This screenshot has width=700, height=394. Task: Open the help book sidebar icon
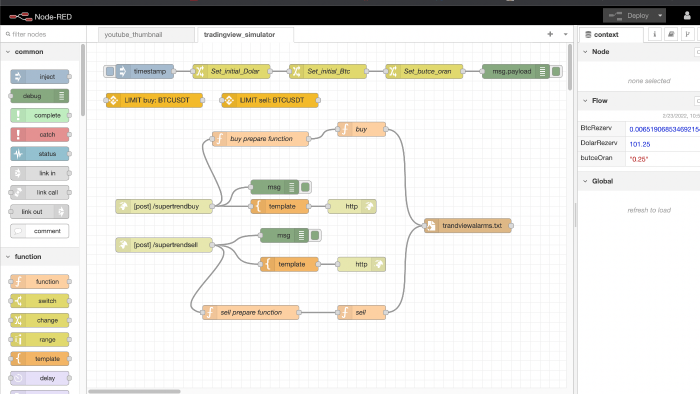click(x=671, y=34)
